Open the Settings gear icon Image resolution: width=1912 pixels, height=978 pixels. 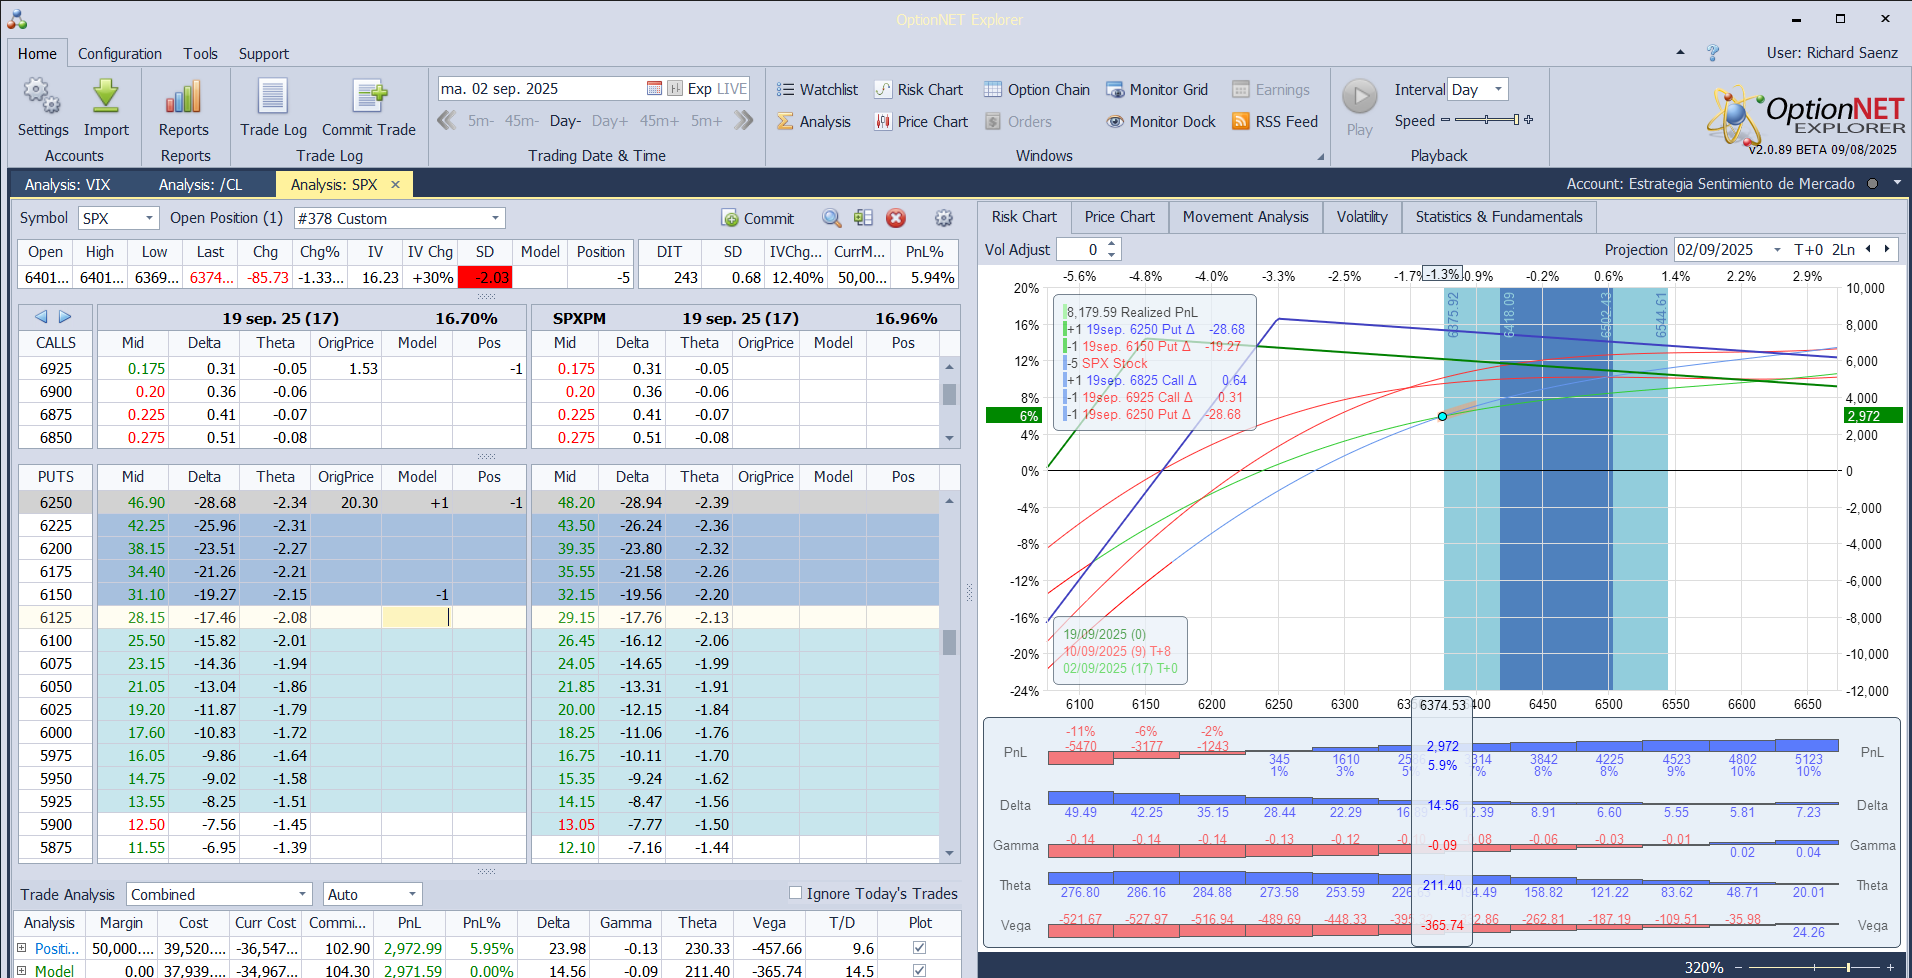42,98
